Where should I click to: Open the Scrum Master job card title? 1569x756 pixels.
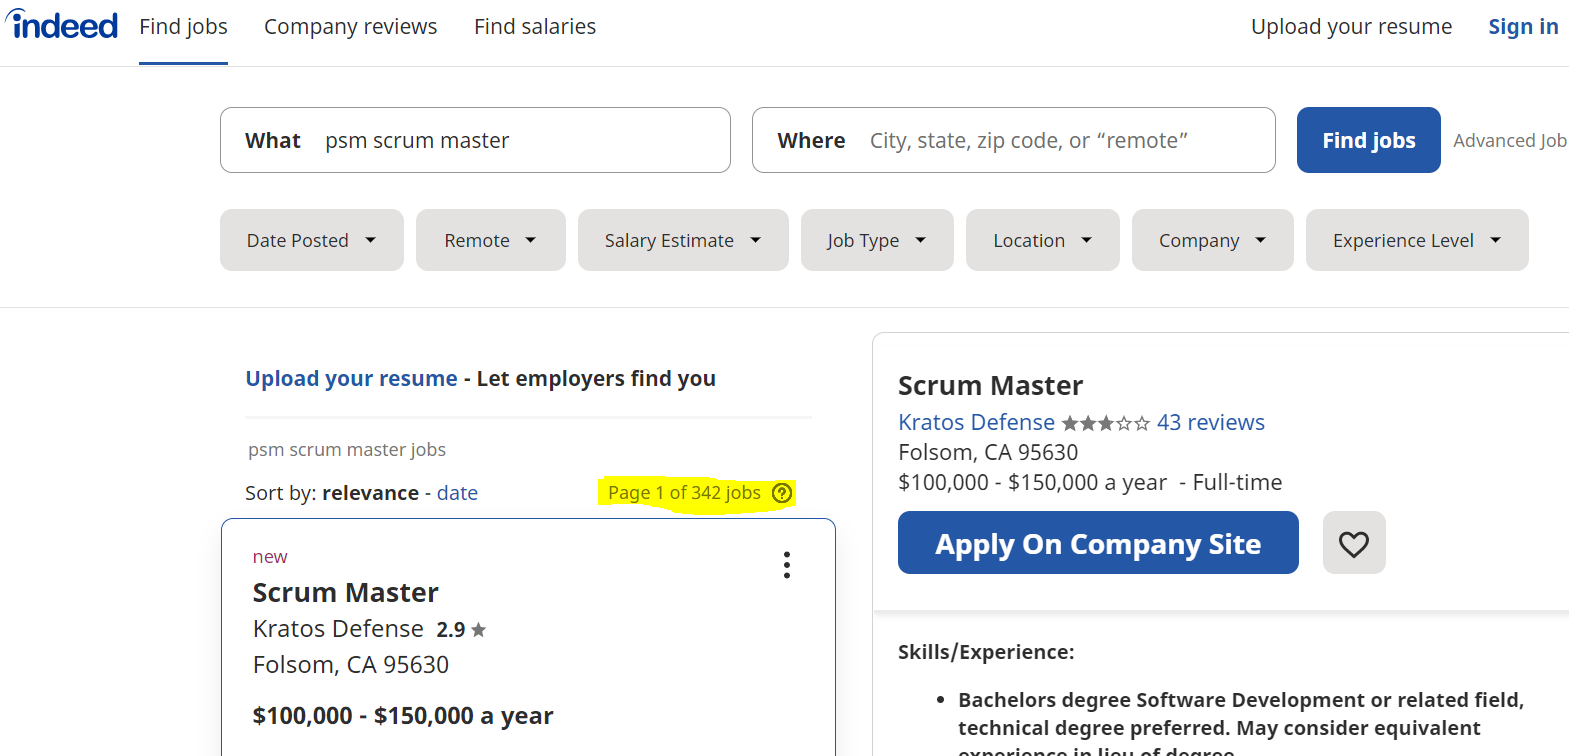pyautogui.click(x=345, y=593)
